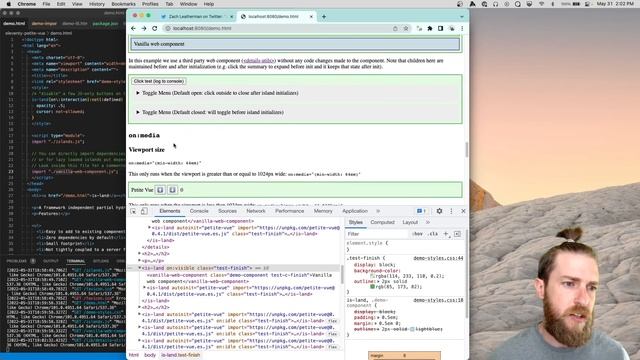The height and width of the screenshot is (360, 640).
Task: Close the localhost demo.html tab
Action: (x=311, y=17)
